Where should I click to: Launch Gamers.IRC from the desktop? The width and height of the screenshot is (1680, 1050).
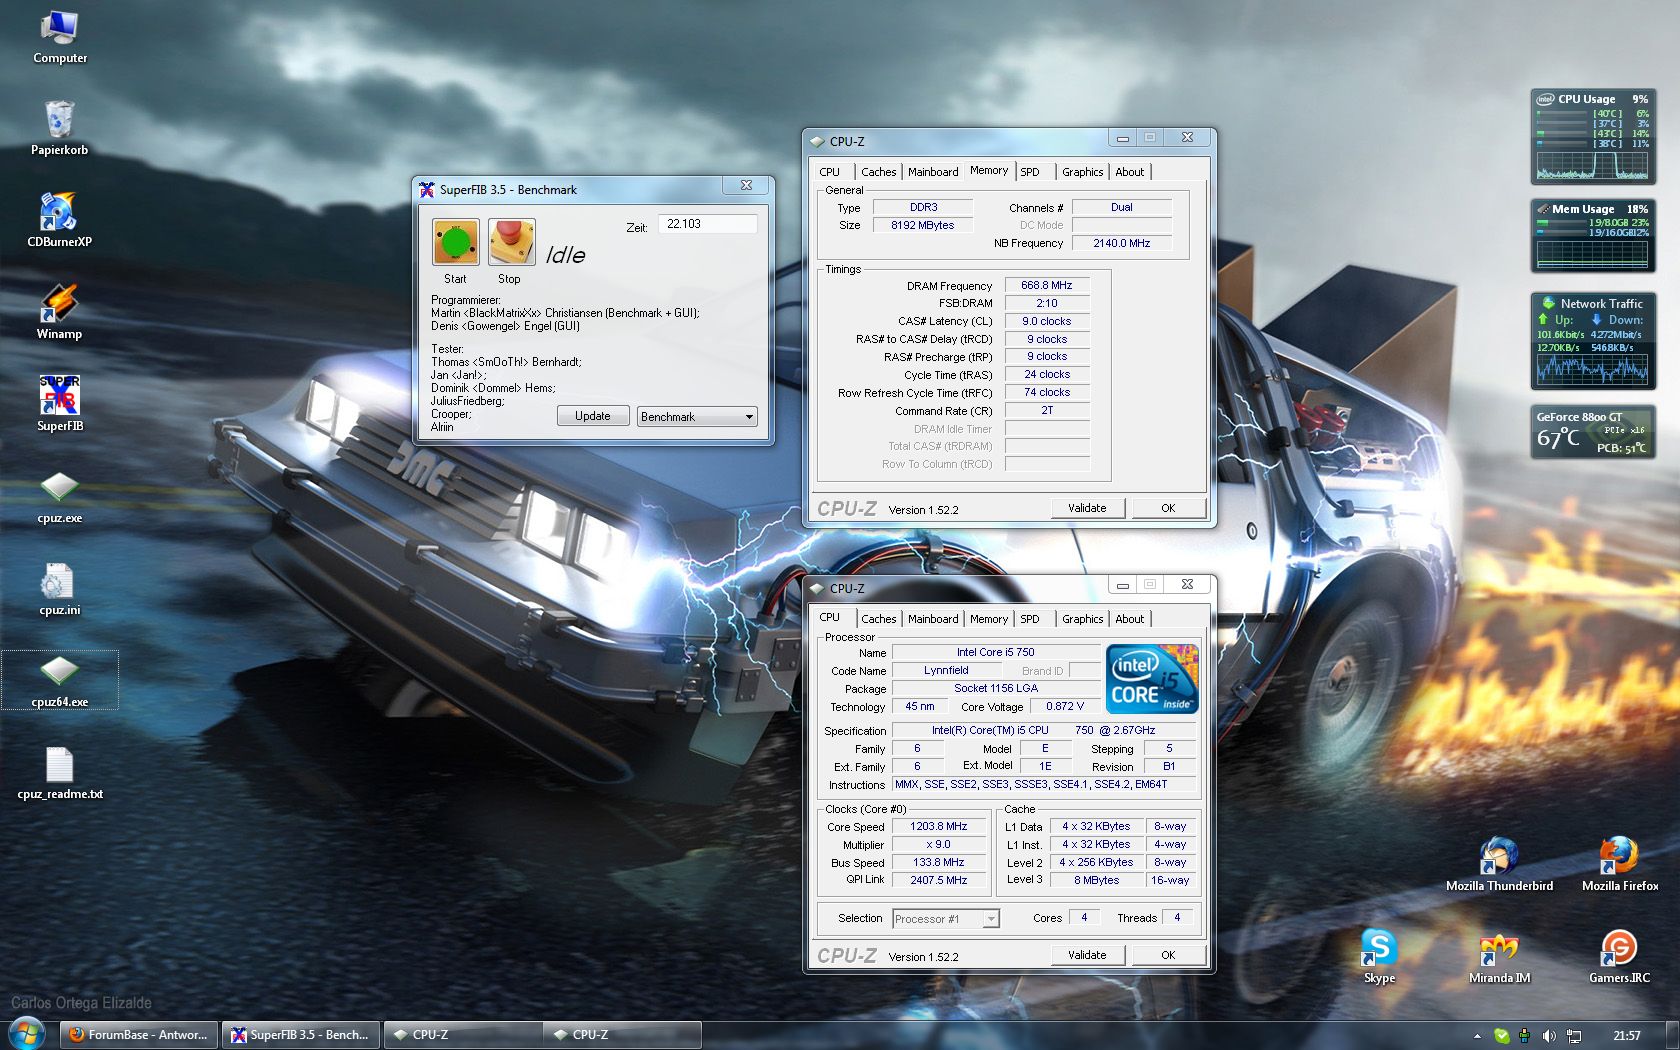pos(1619,956)
